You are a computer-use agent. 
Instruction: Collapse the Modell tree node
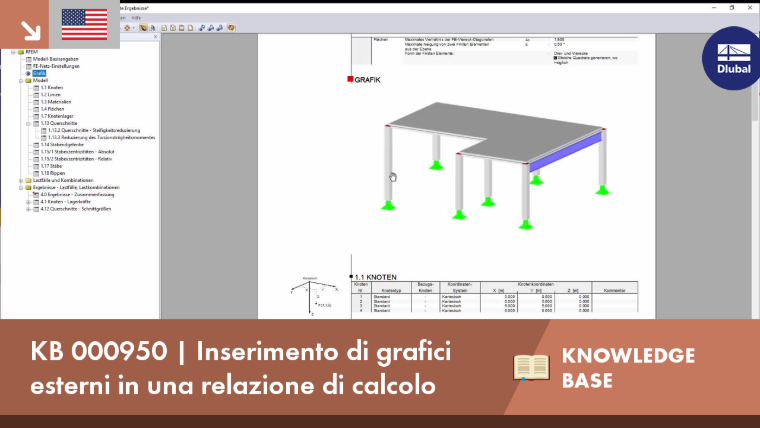coord(21,80)
